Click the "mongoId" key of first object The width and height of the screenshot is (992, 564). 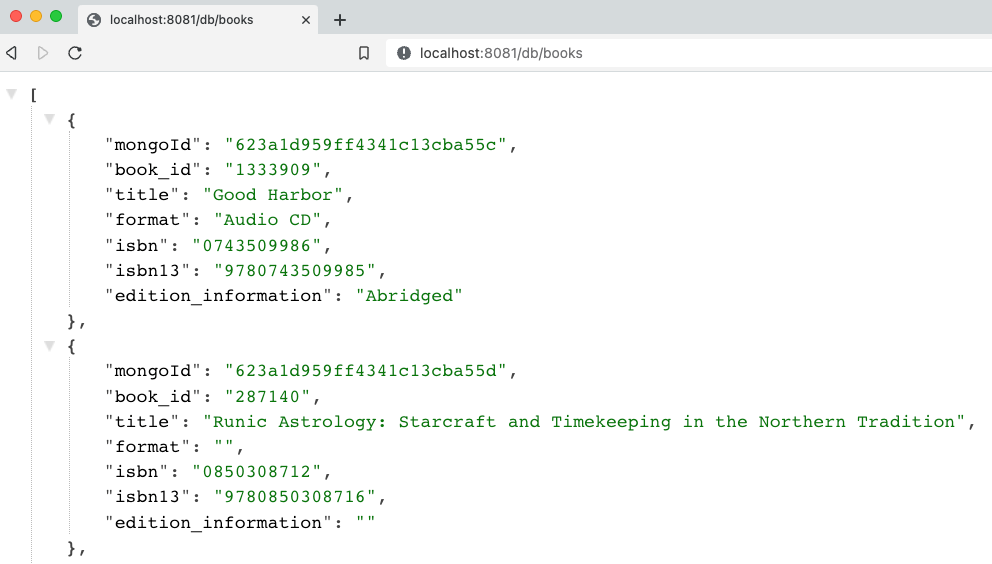(x=152, y=145)
